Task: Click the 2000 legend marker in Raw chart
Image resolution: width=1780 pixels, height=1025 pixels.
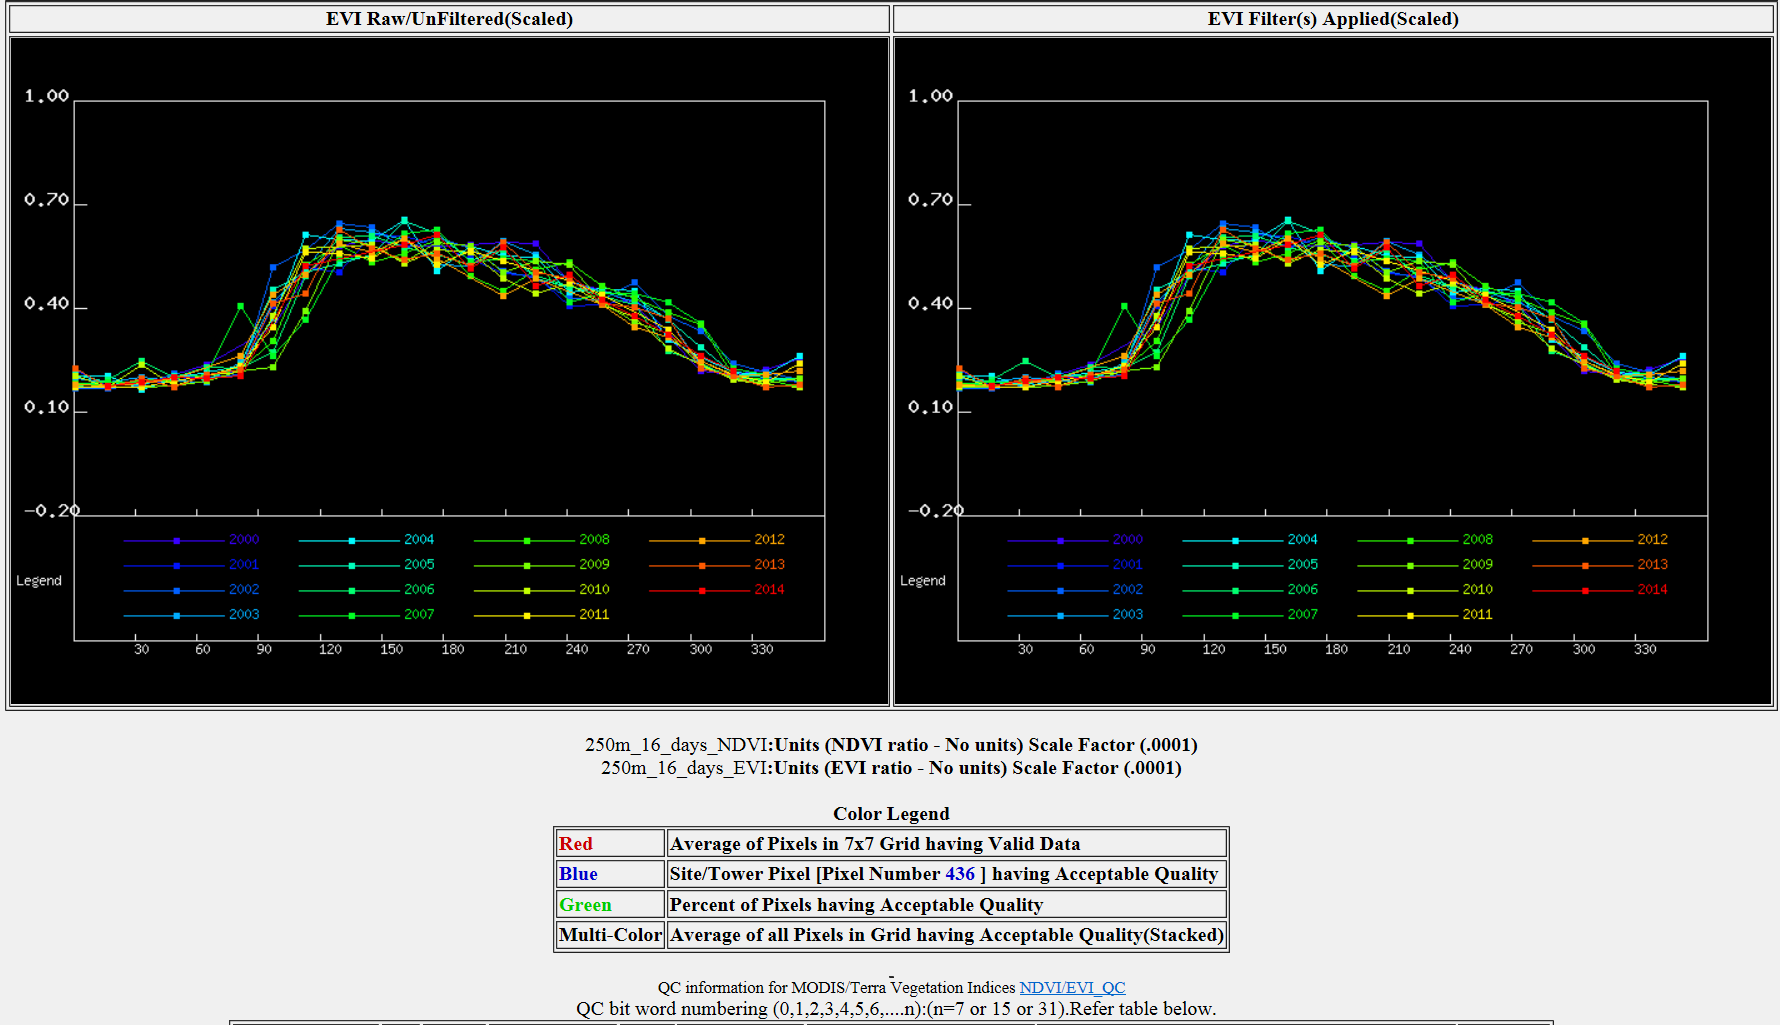Action: click(x=177, y=540)
